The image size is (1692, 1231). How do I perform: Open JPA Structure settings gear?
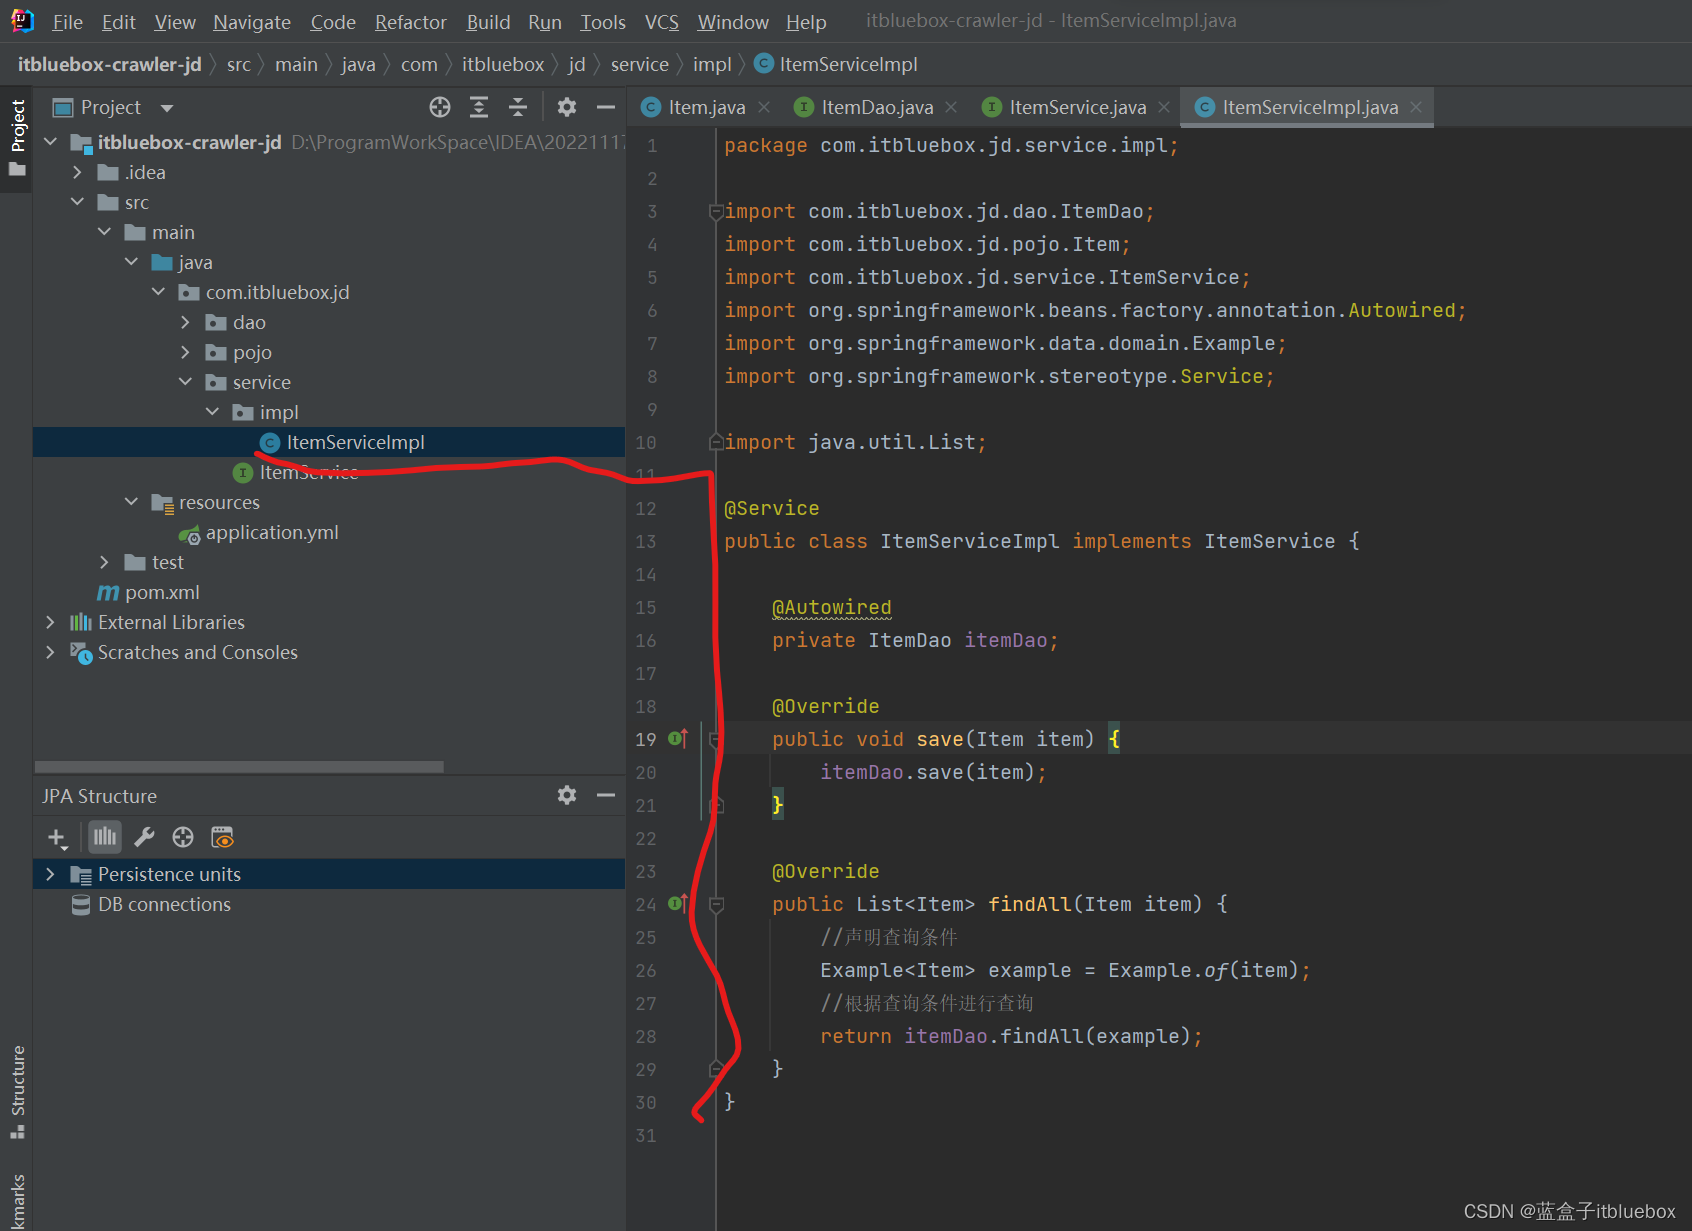click(x=567, y=795)
